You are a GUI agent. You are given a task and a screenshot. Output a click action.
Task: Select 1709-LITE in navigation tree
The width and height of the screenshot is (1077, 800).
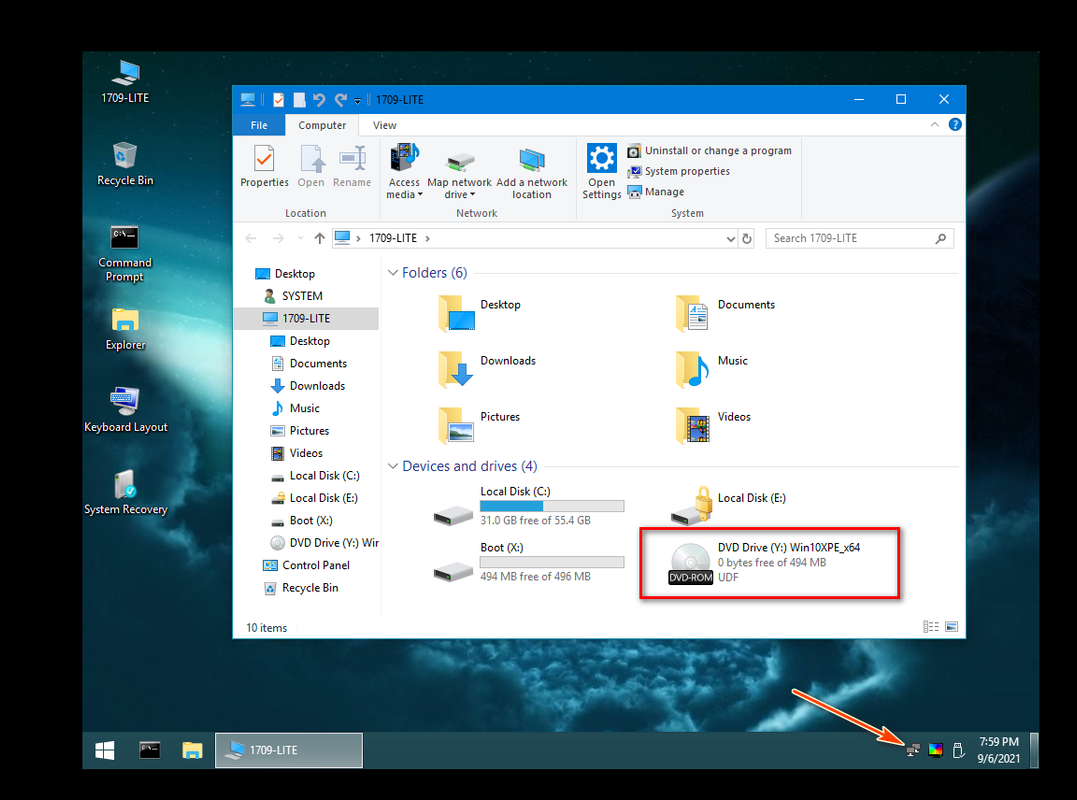pos(306,319)
